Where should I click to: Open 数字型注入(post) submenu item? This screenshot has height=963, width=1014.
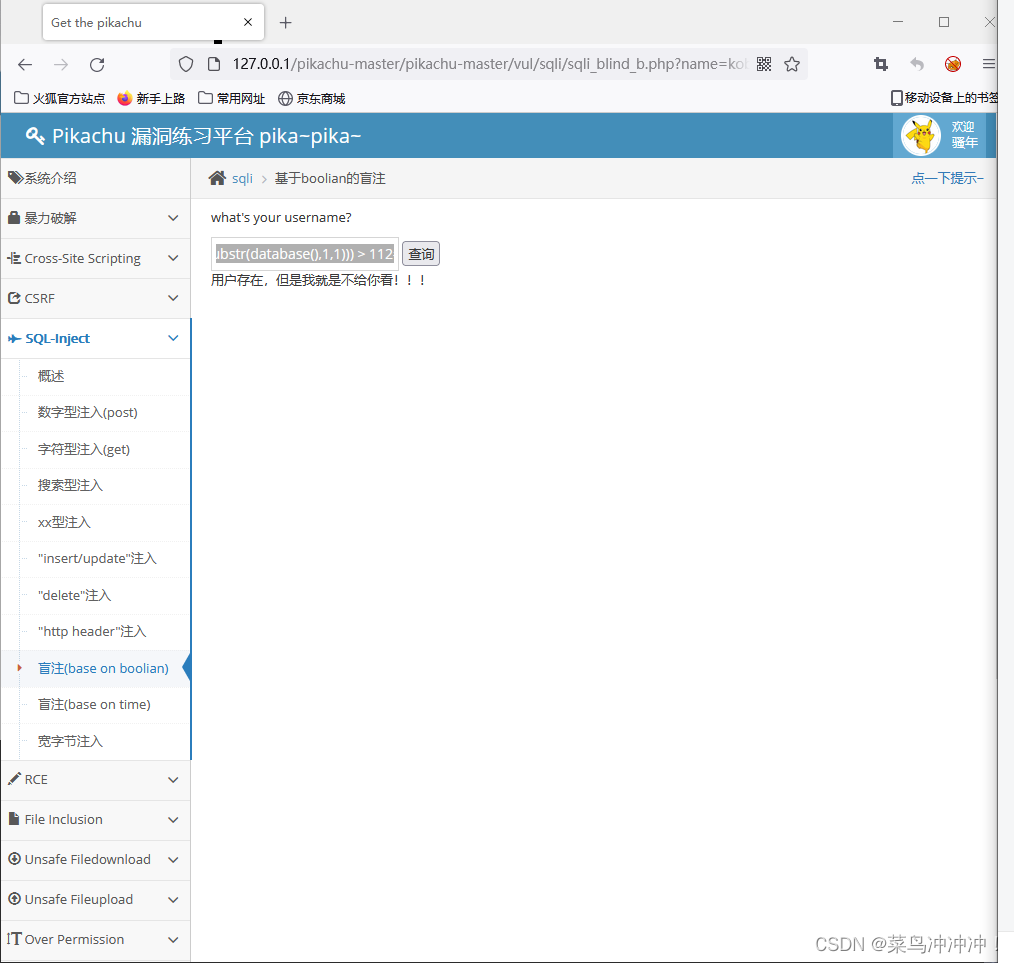[87, 413]
